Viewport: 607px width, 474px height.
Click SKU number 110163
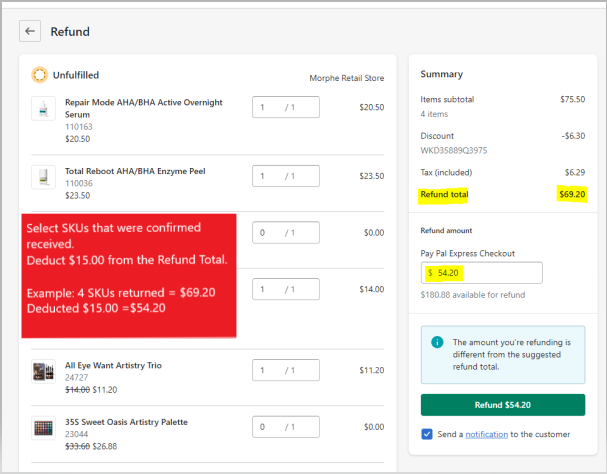tap(79, 127)
